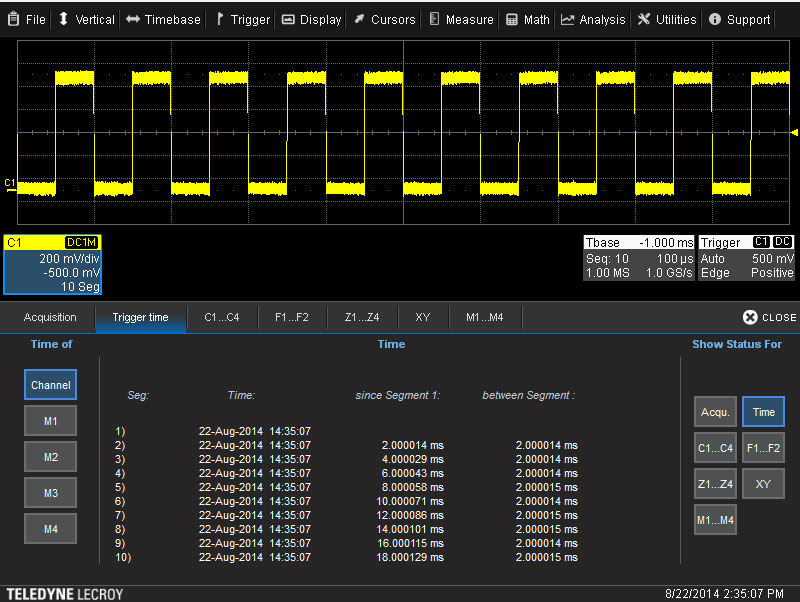
Task: Open the Support menu
Action: pos(739,18)
